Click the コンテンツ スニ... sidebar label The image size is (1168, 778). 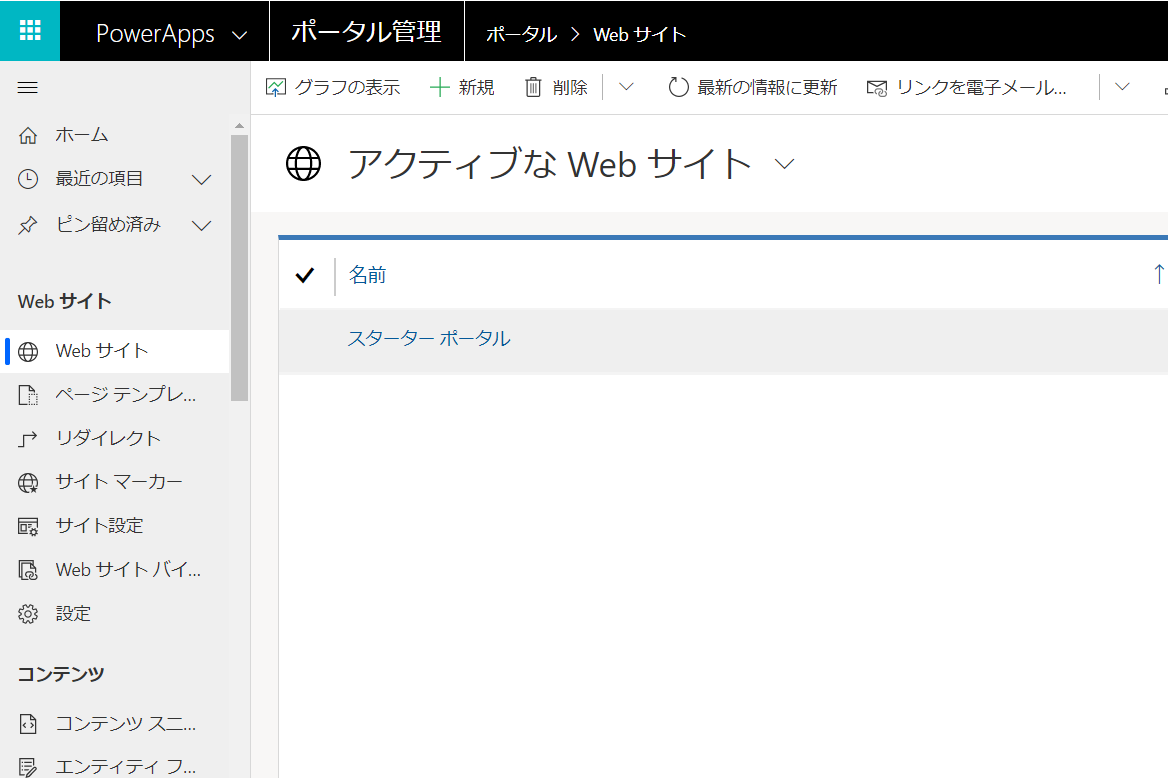click(126, 723)
